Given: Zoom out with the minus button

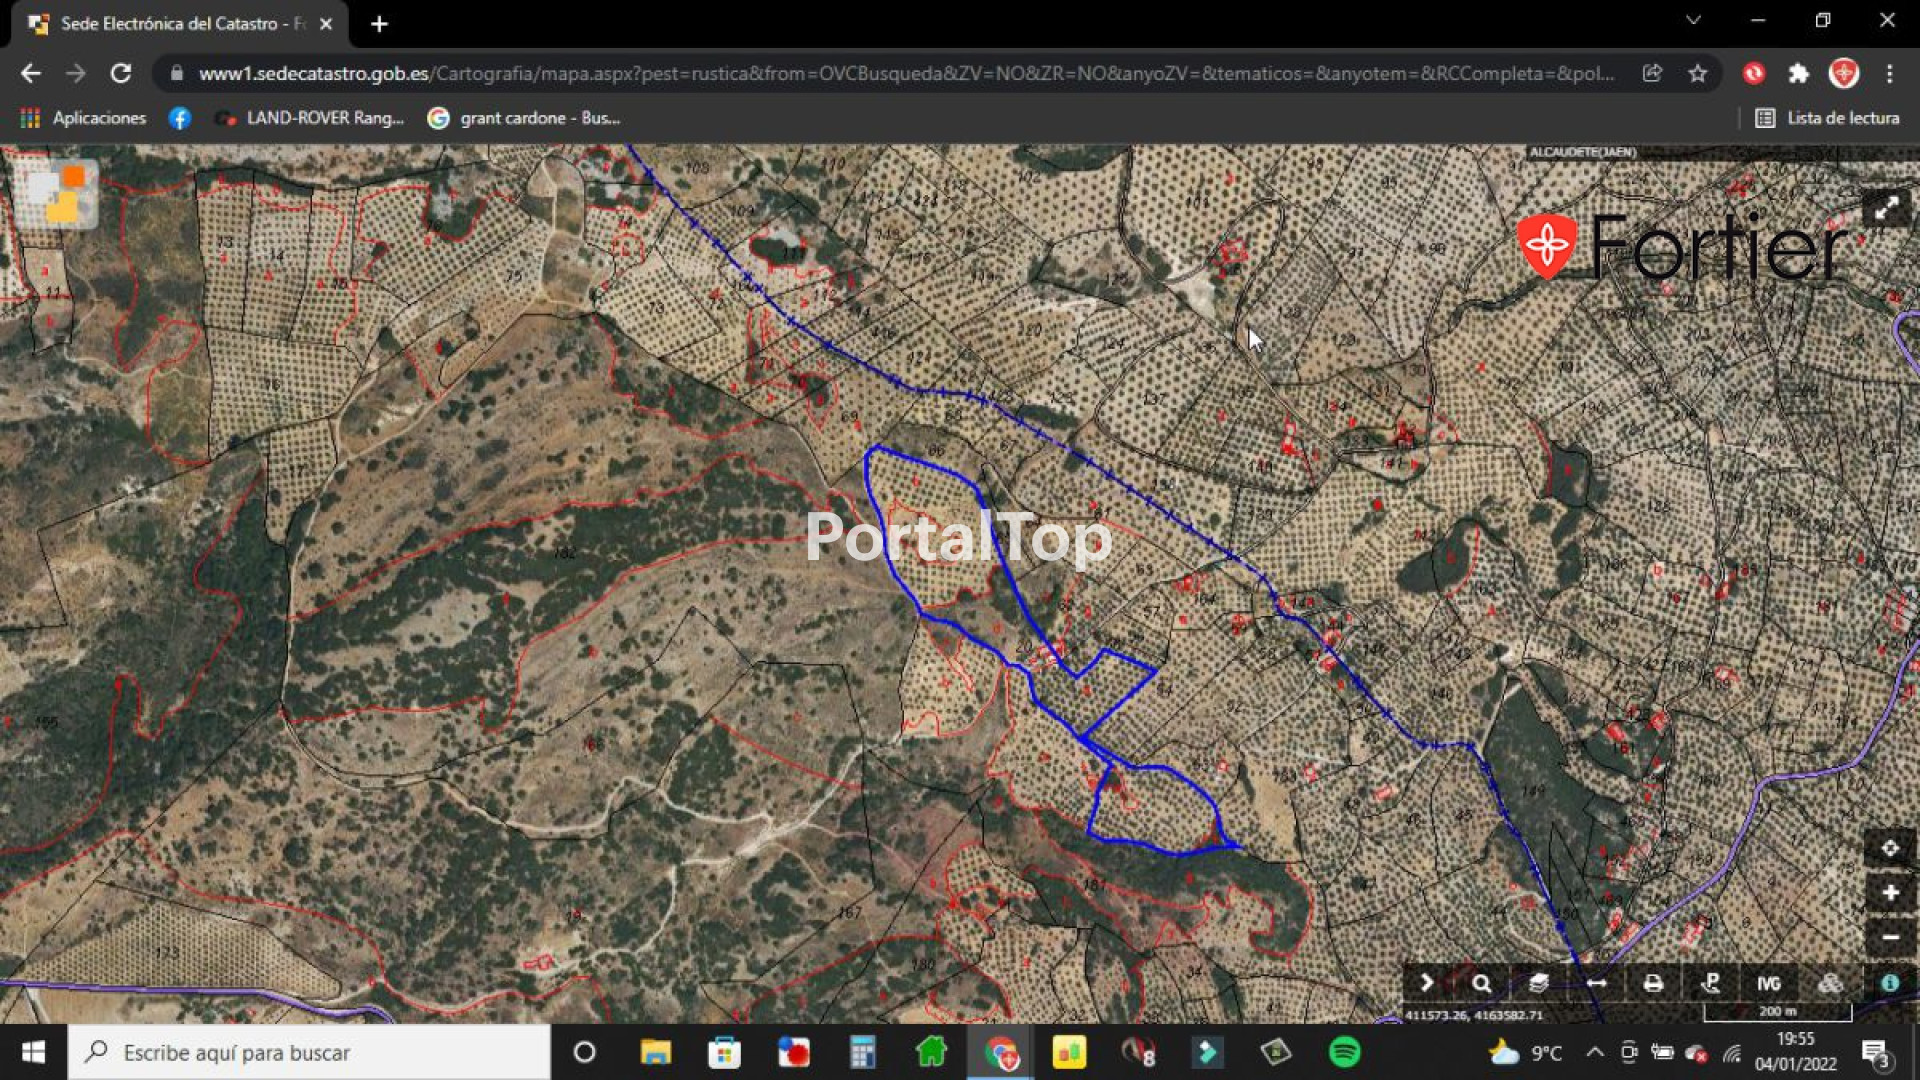Looking at the screenshot, I should [x=1889, y=937].
